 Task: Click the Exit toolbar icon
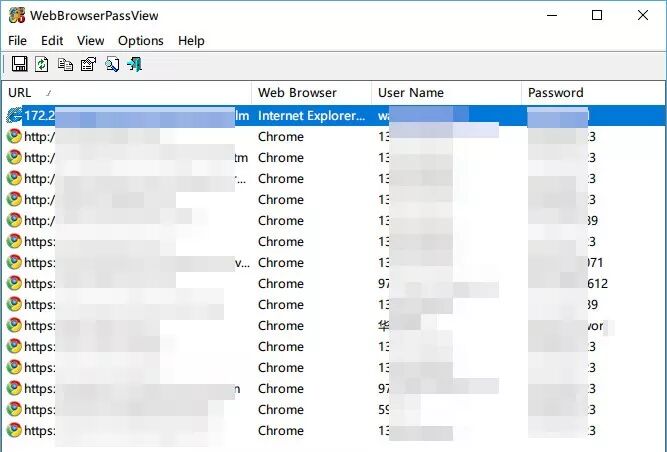click(x=134, y=64)
